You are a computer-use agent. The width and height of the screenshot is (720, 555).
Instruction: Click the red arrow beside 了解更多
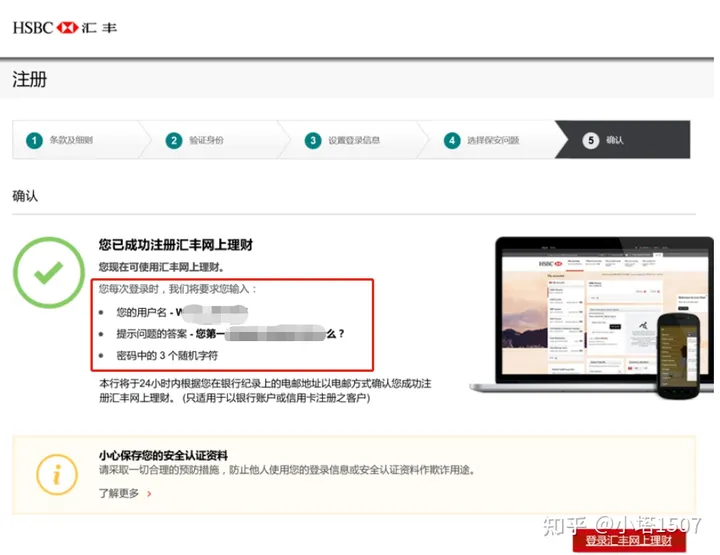point(149,494)
